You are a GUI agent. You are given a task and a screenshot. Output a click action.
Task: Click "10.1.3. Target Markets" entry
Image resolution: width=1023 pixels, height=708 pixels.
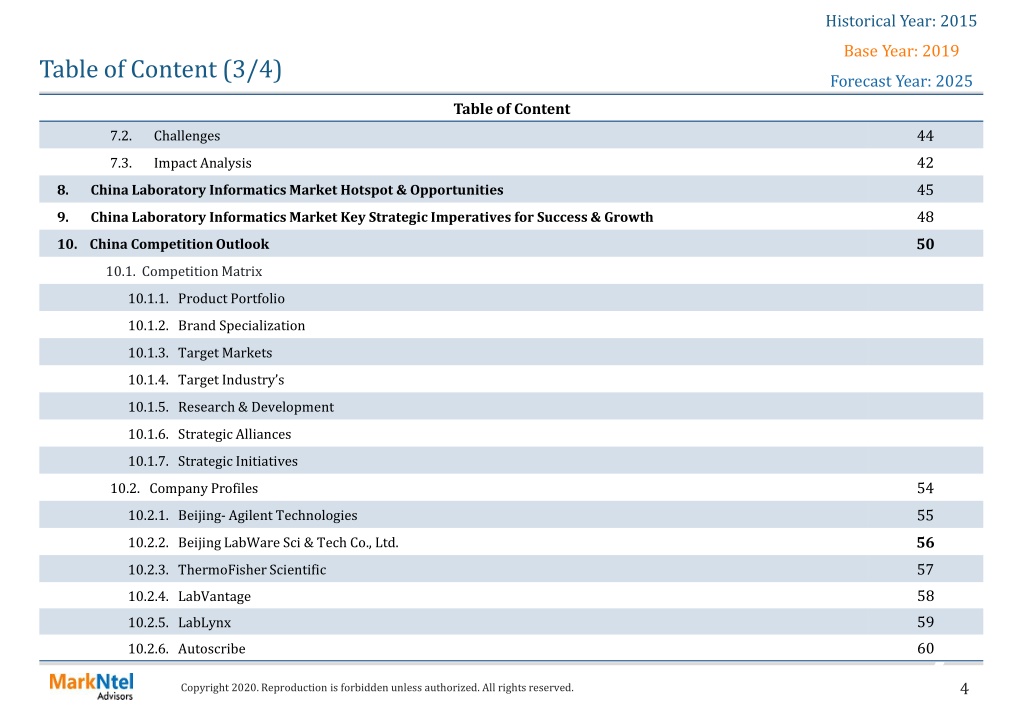point(200,353)
